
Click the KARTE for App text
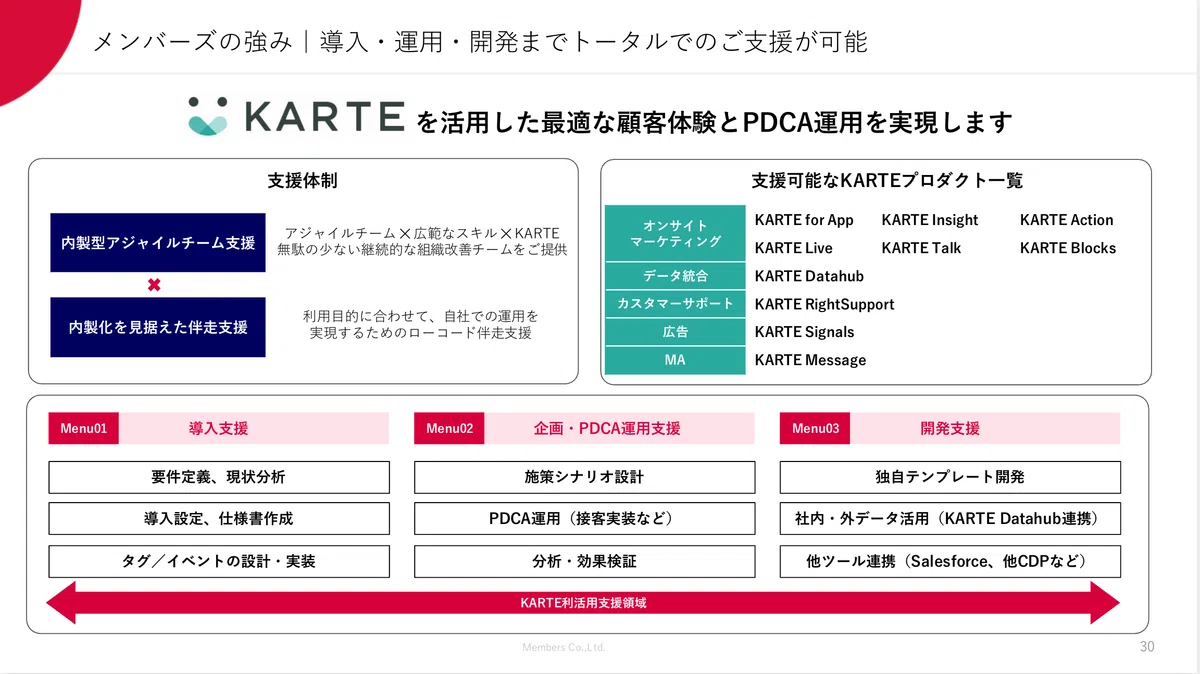[804, 220]
